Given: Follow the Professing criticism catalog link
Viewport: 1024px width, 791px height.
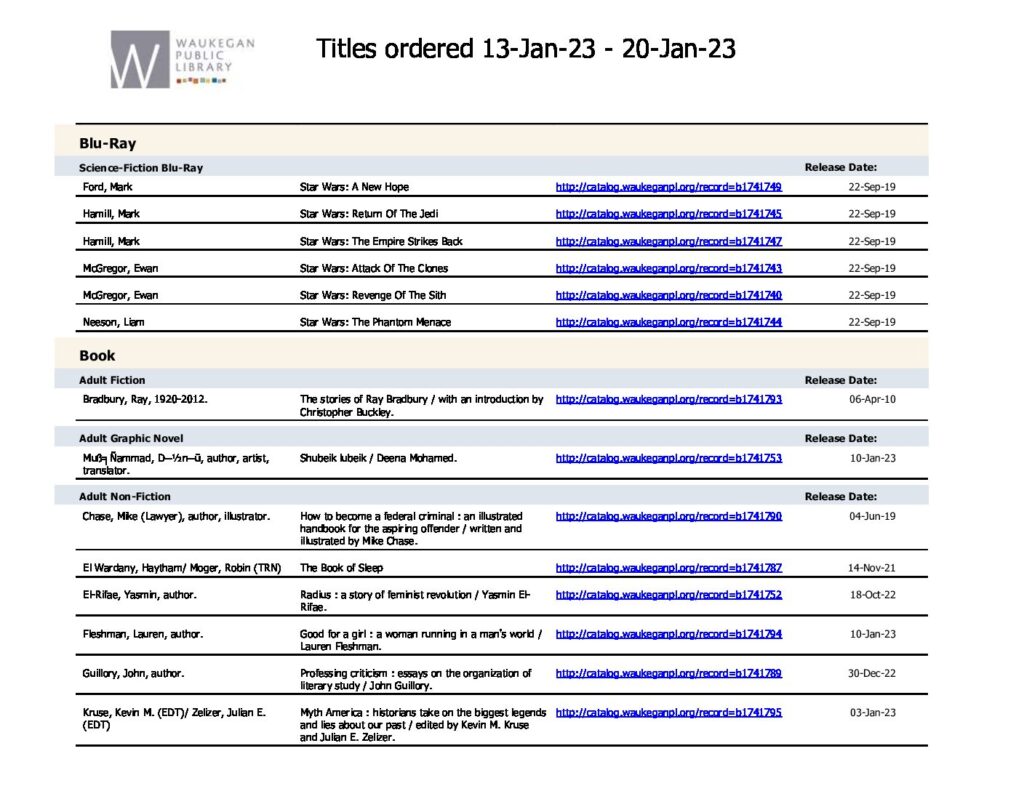Looking at the screenshot, I should point(668,673).
